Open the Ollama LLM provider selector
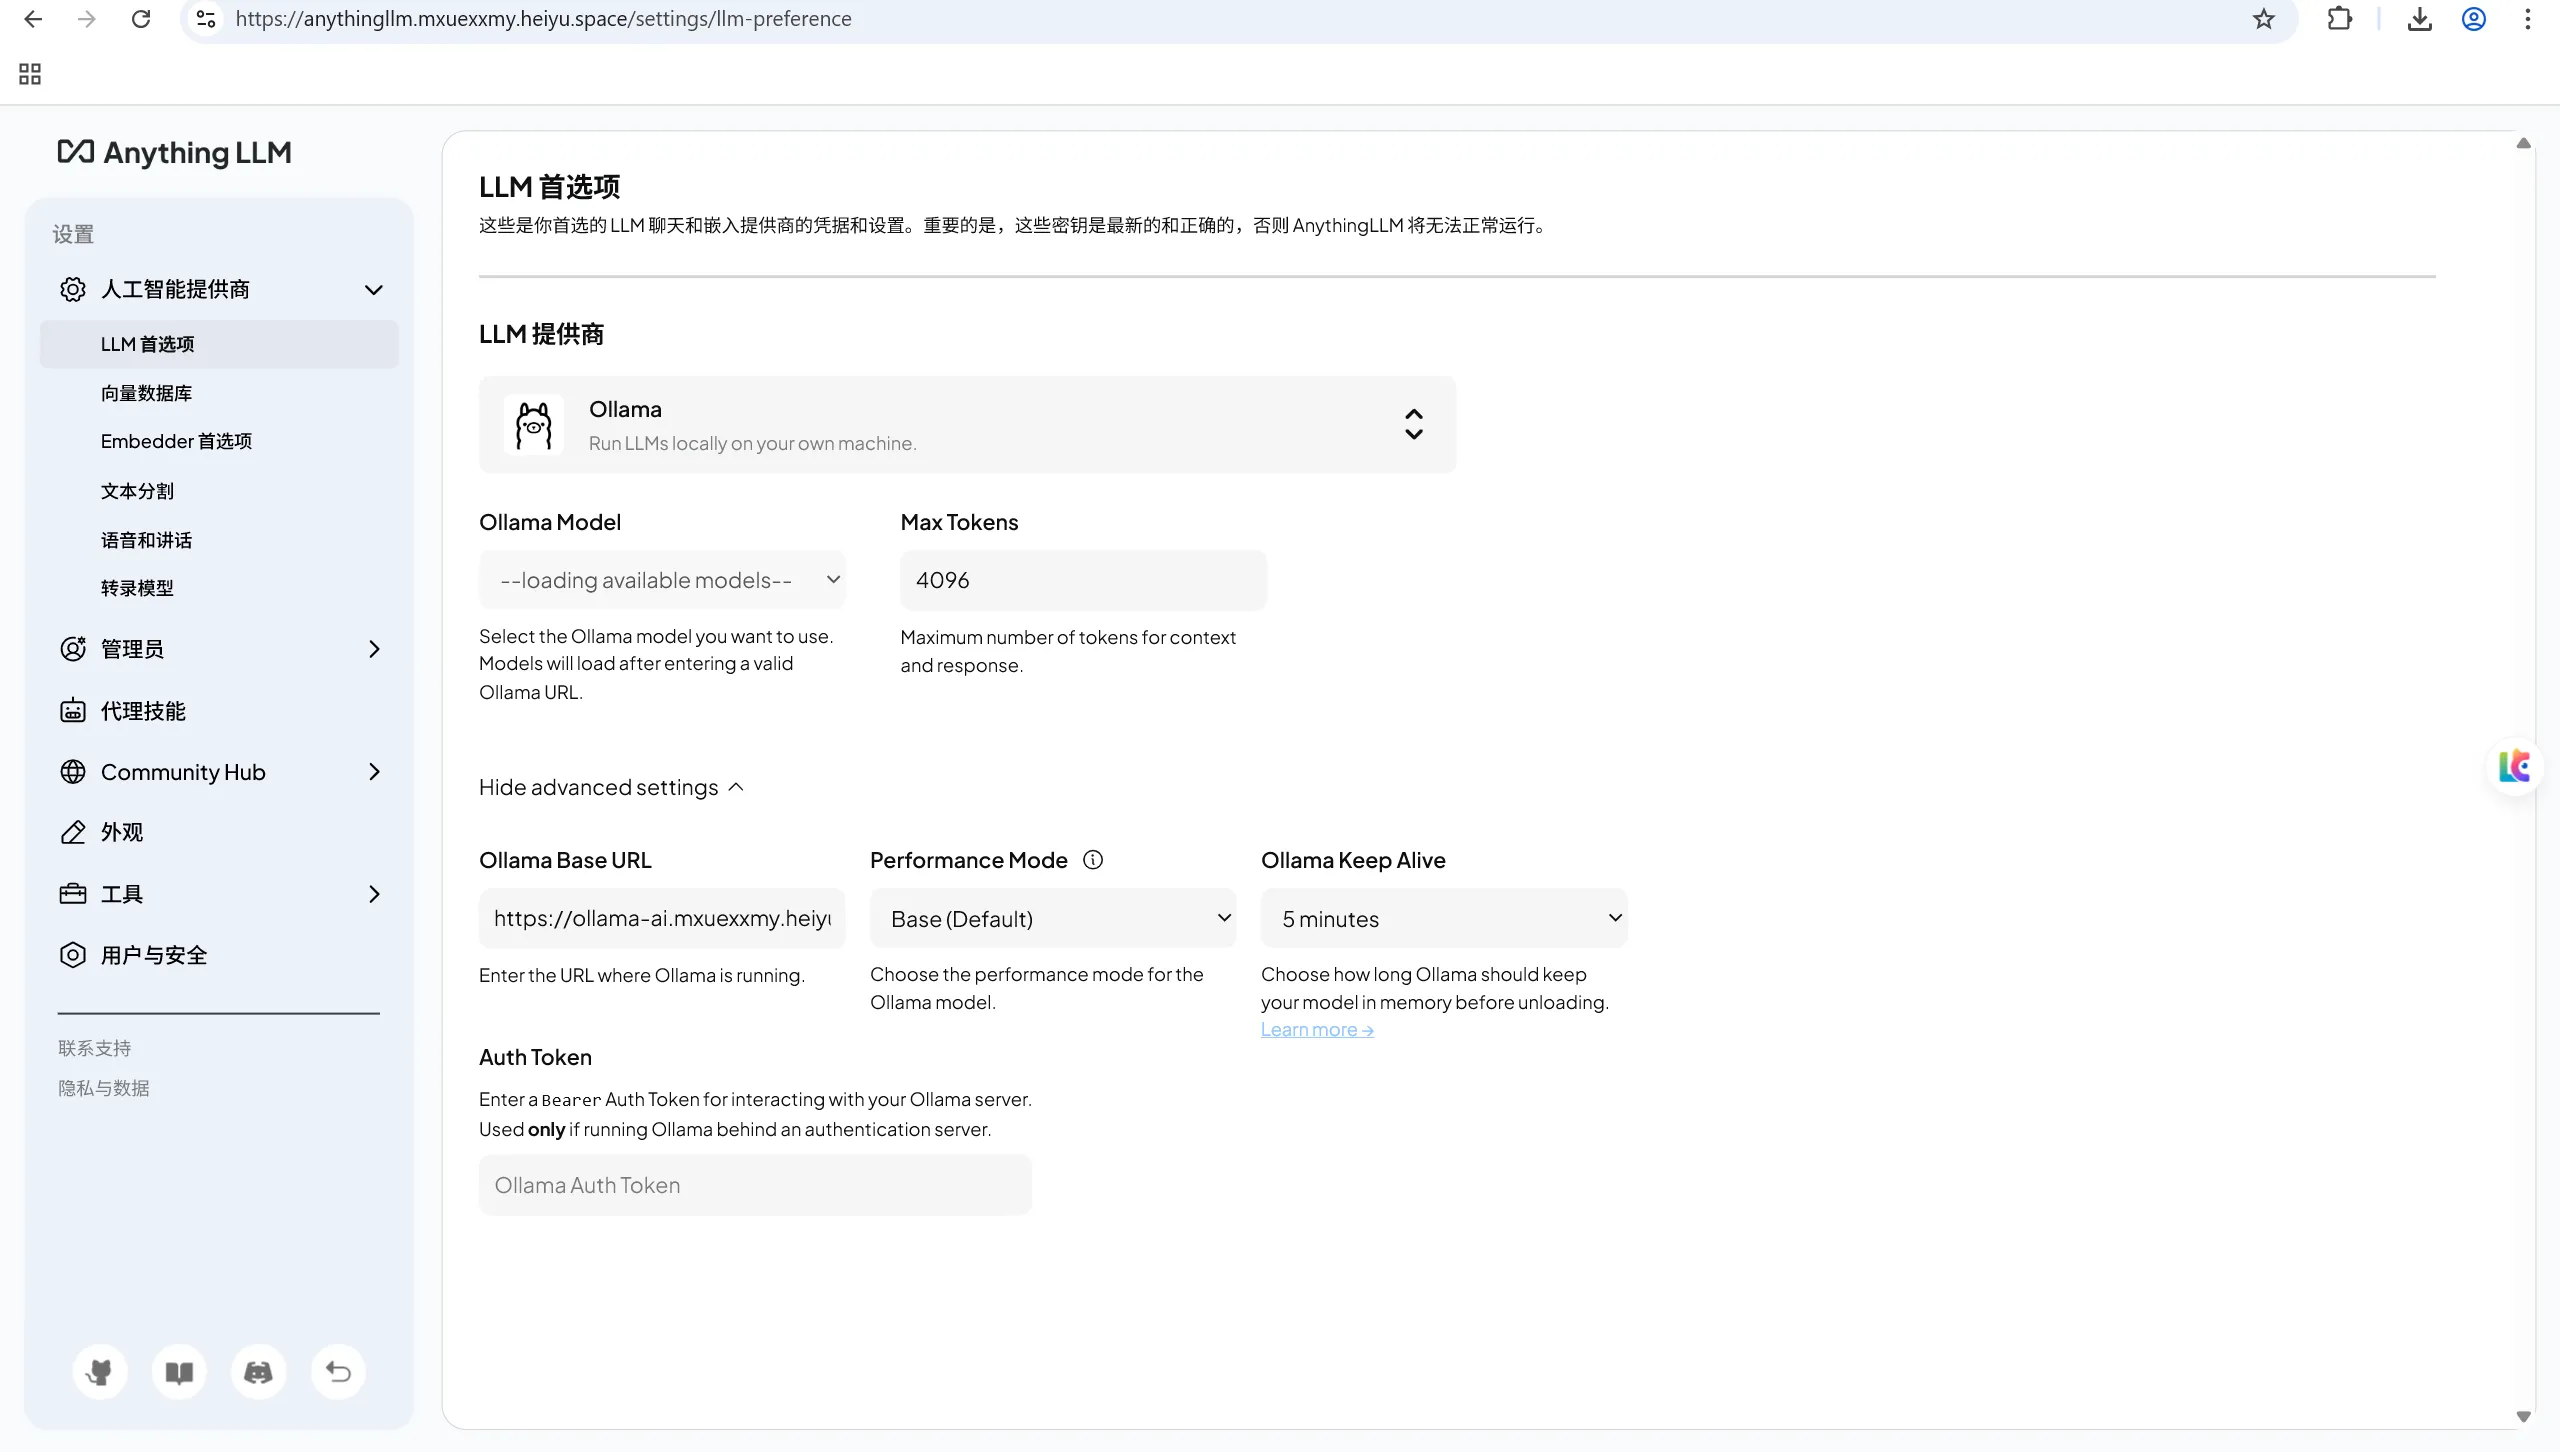Viewport: 2560px width, 1452px height. pos(967,425)
